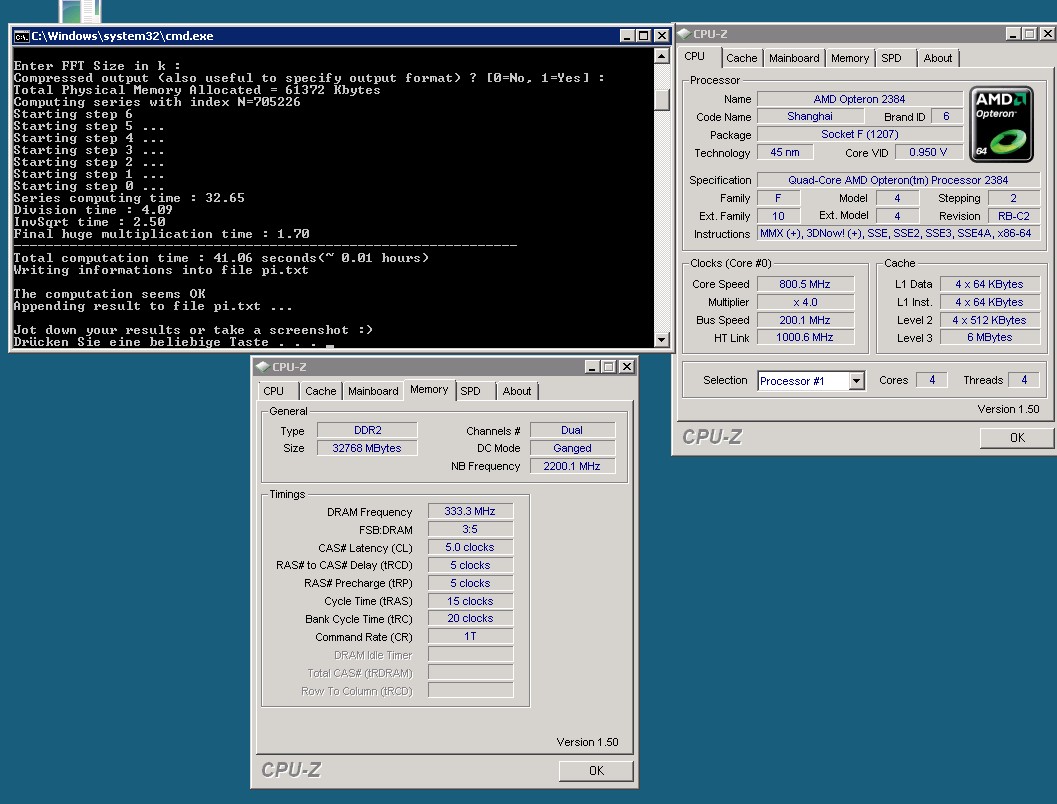
Task: Click the Threads count field
Action: (1024, 380)
